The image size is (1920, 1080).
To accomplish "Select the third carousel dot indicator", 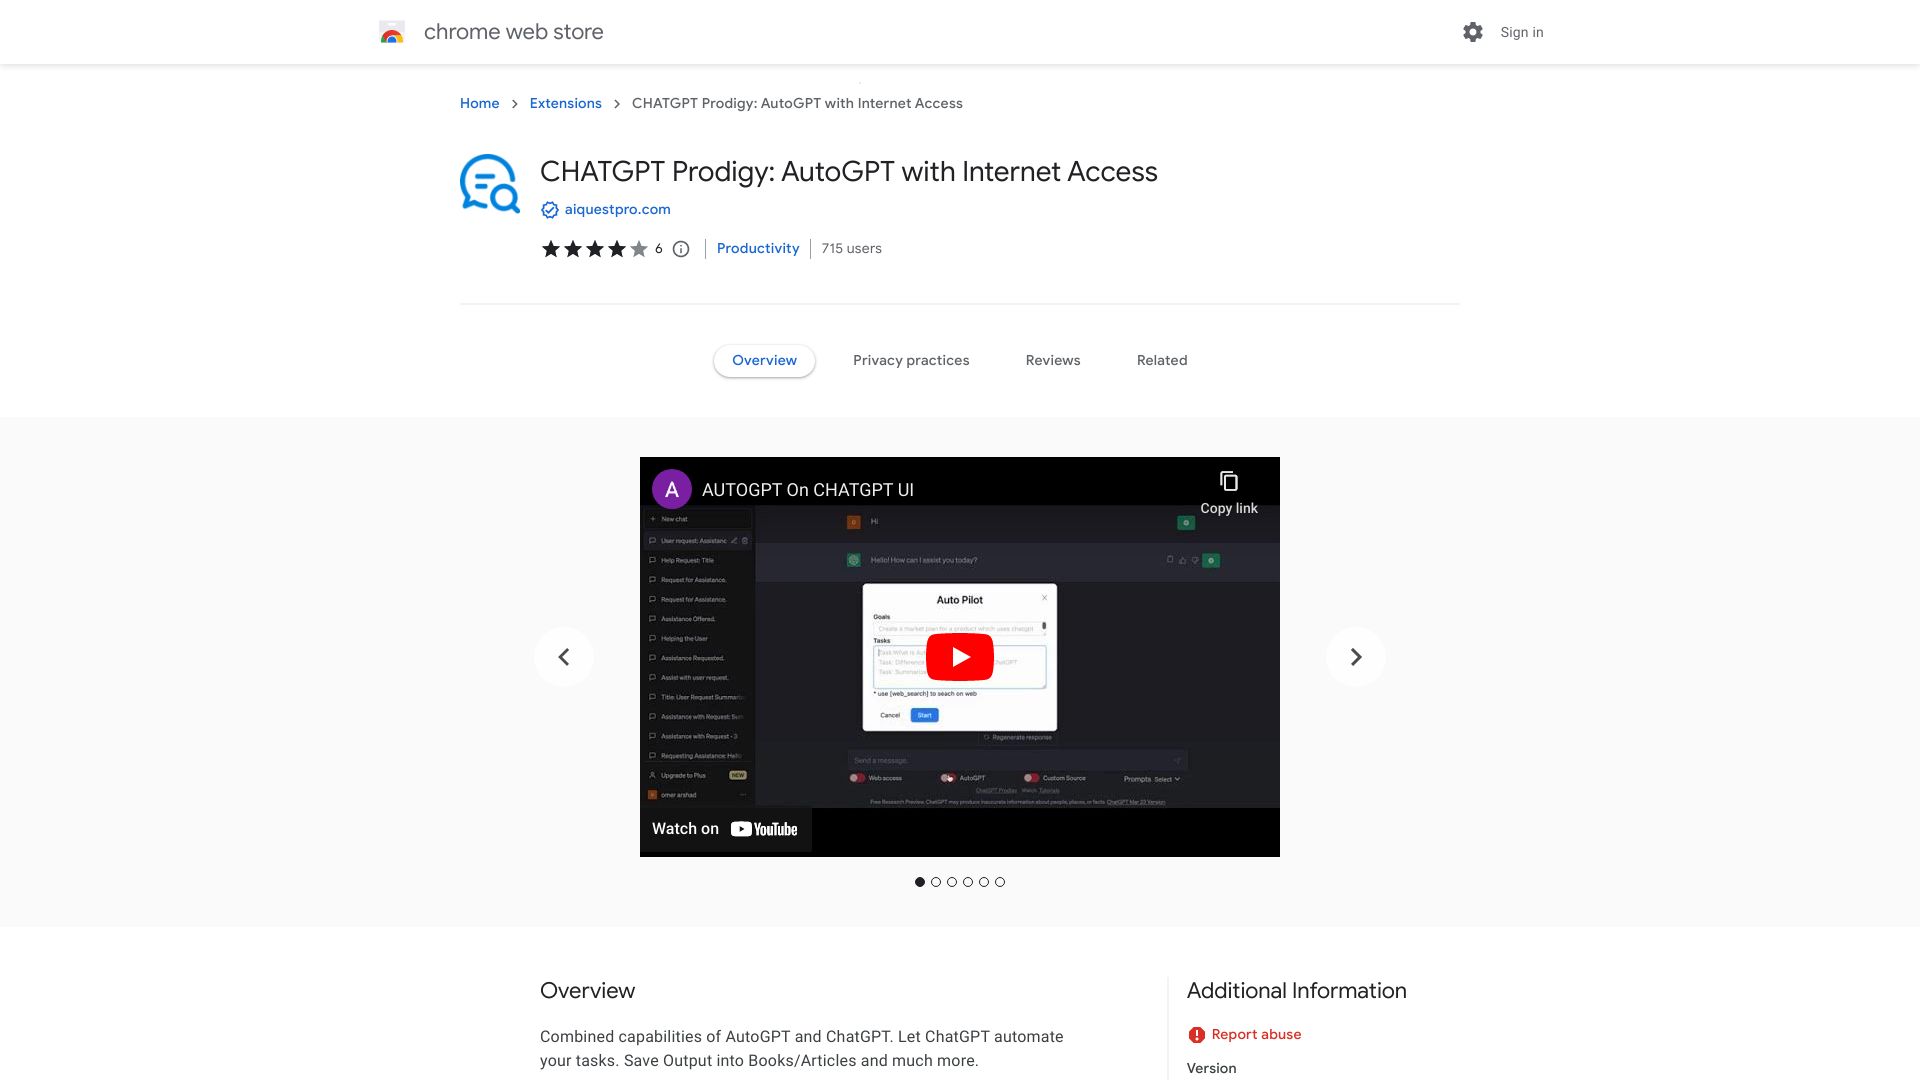I will click(952, 882).
